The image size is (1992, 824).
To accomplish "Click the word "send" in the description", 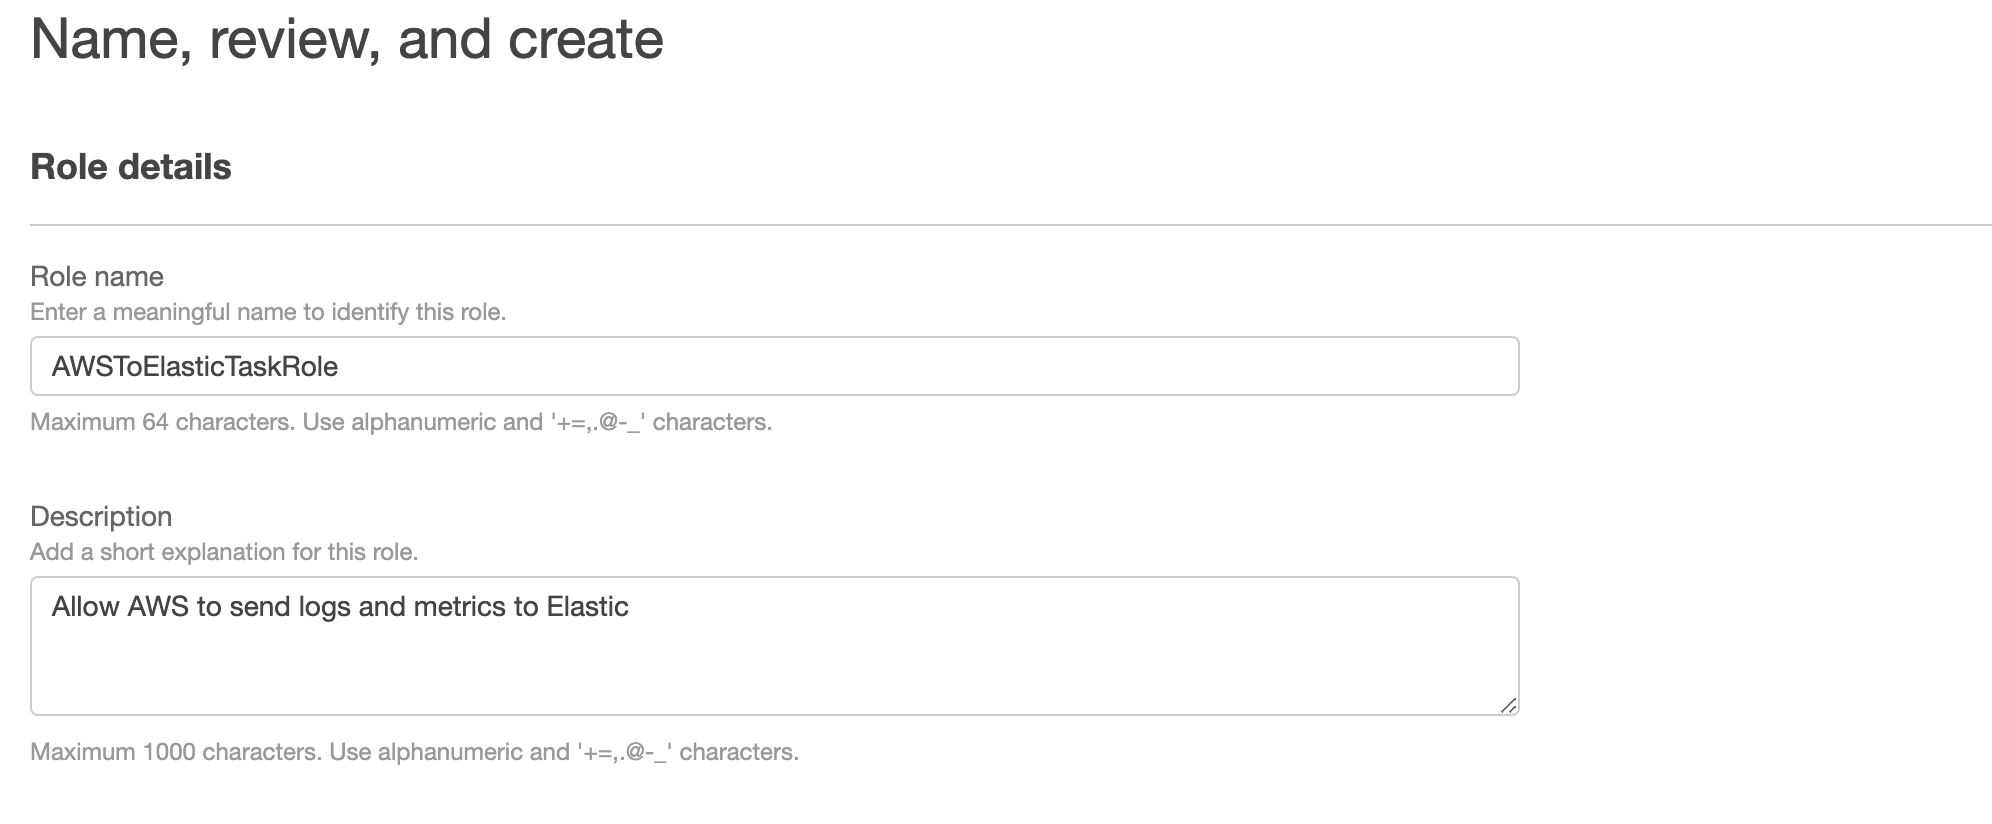I will point(260,607).
